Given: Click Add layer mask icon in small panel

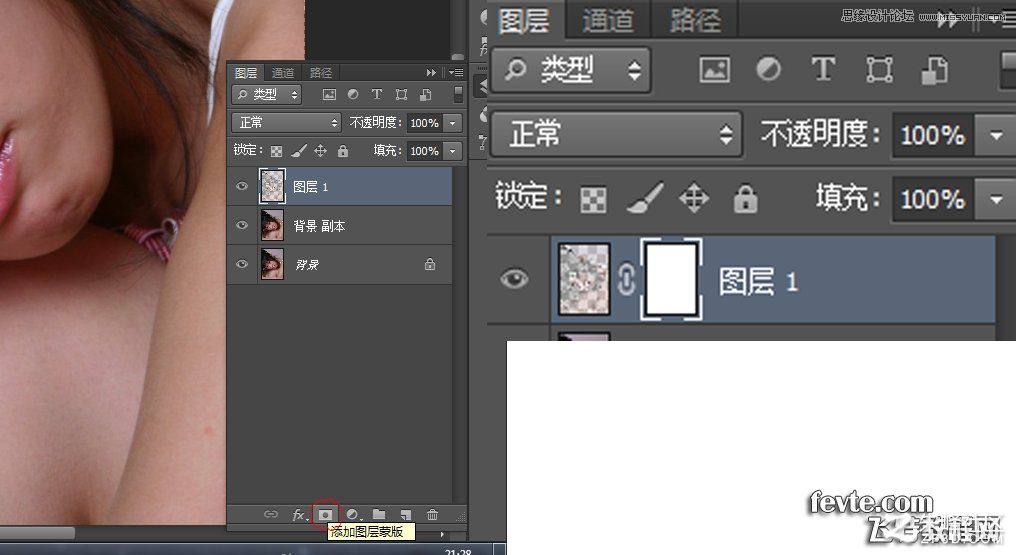Looking at the screenshot, I should click(325, 514).
